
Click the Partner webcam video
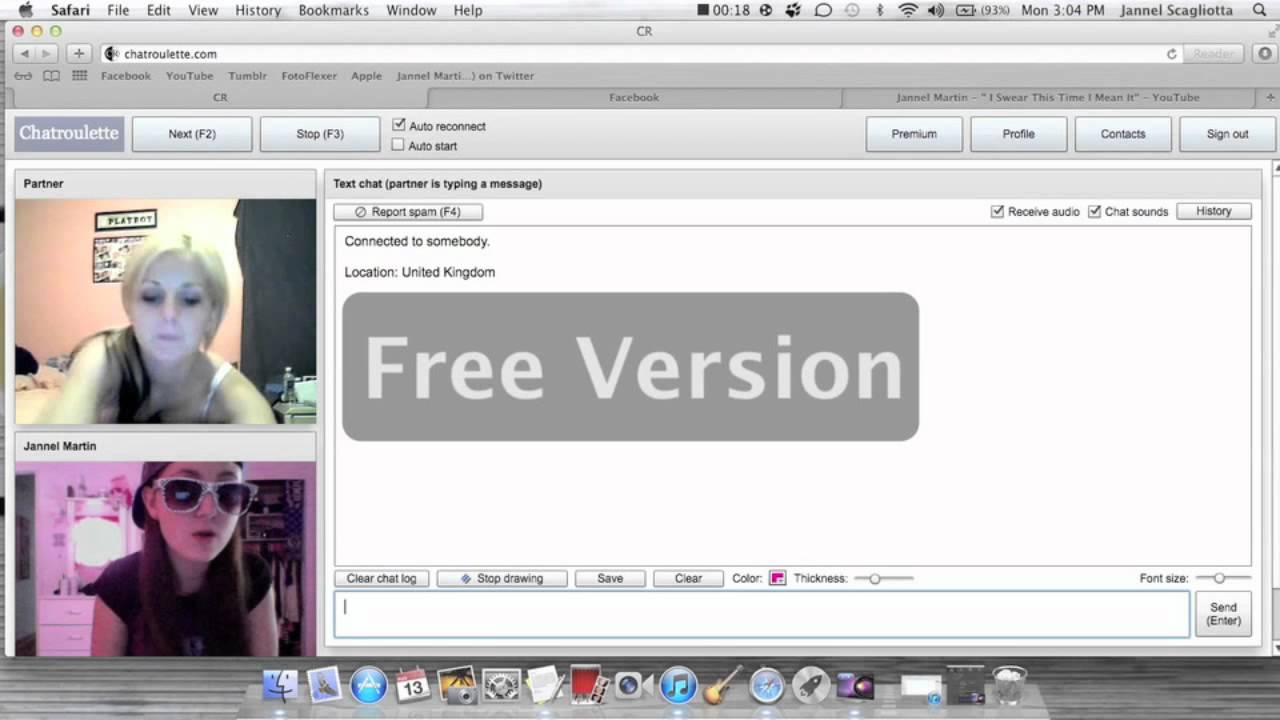click(x=165, y=311)
